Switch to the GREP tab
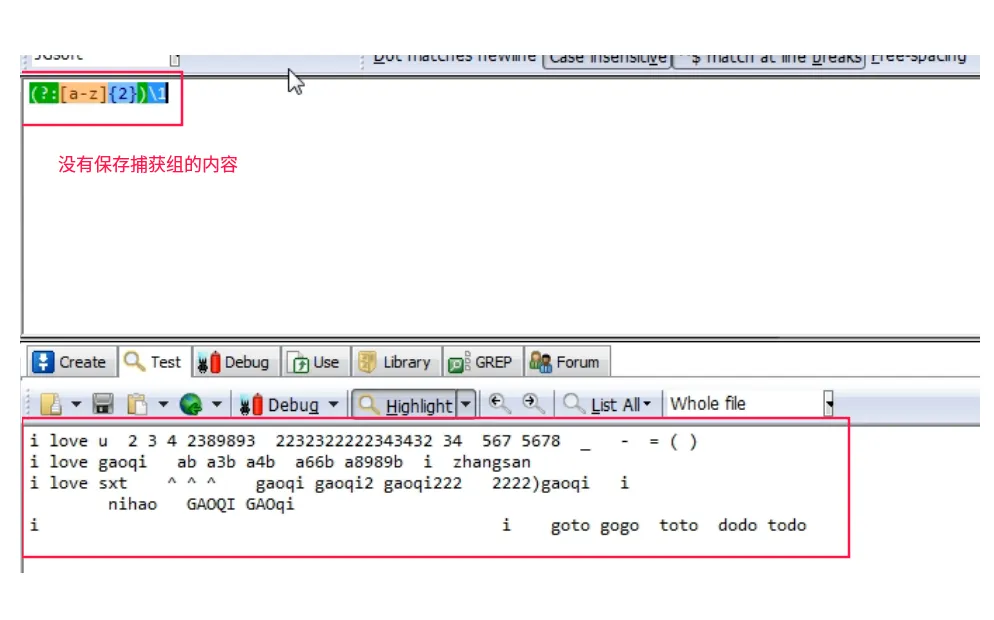994x620 pixels. click(x=482, y=362)
